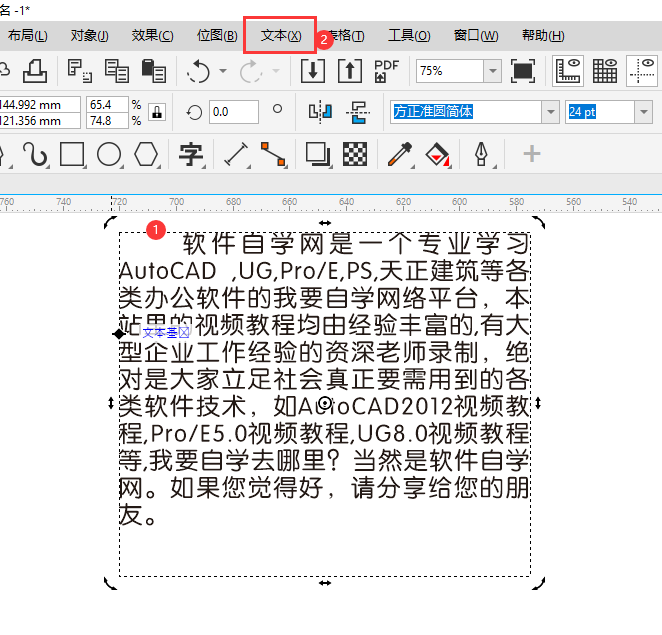The height and width of the screenshot is (635, 662).
Task: Click the Copy icon in toolbar
Action: coord(117,71)
